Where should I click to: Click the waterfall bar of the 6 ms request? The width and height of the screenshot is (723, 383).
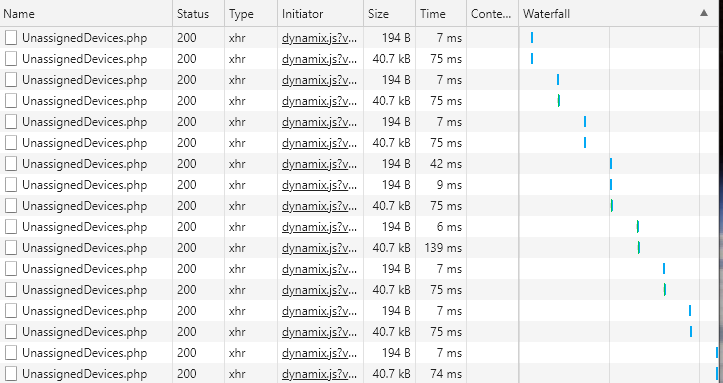click(638, 227)
